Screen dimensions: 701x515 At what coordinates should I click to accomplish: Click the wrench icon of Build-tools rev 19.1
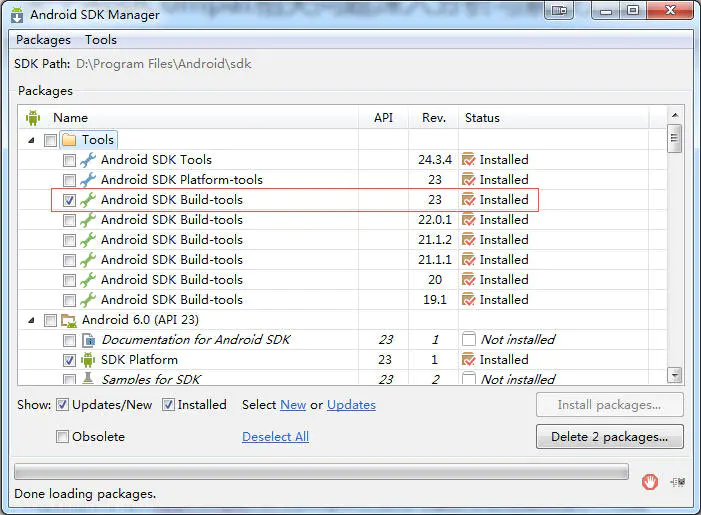(88, 300)
